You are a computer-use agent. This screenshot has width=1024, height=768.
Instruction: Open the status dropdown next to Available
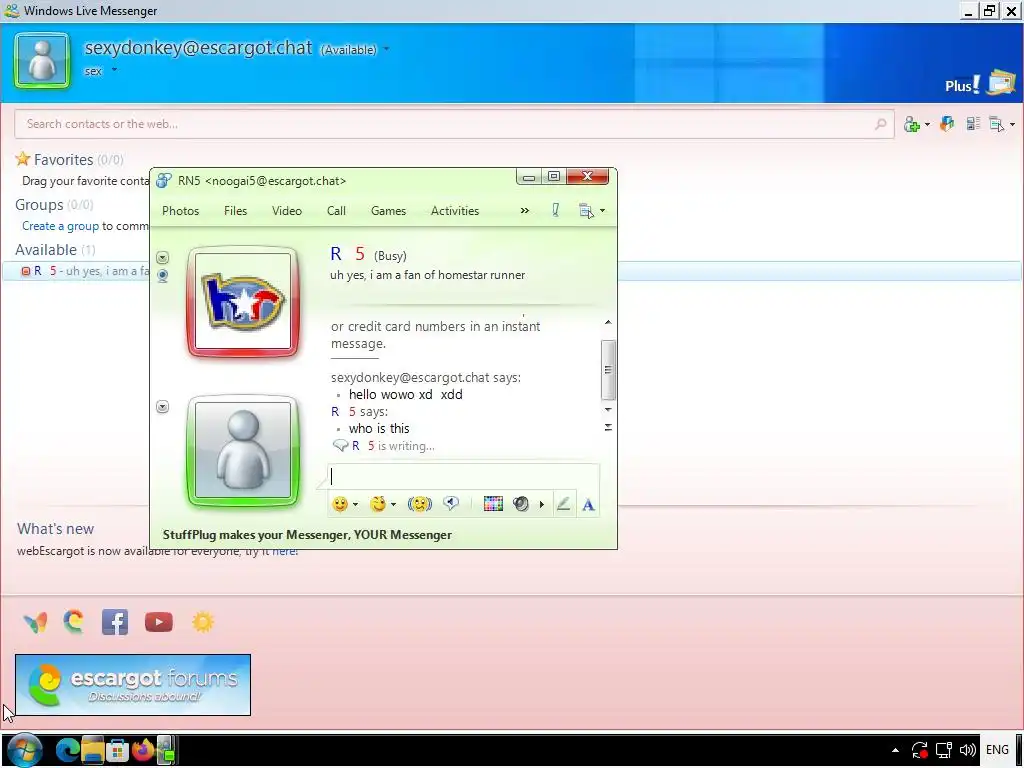(387, 49)
